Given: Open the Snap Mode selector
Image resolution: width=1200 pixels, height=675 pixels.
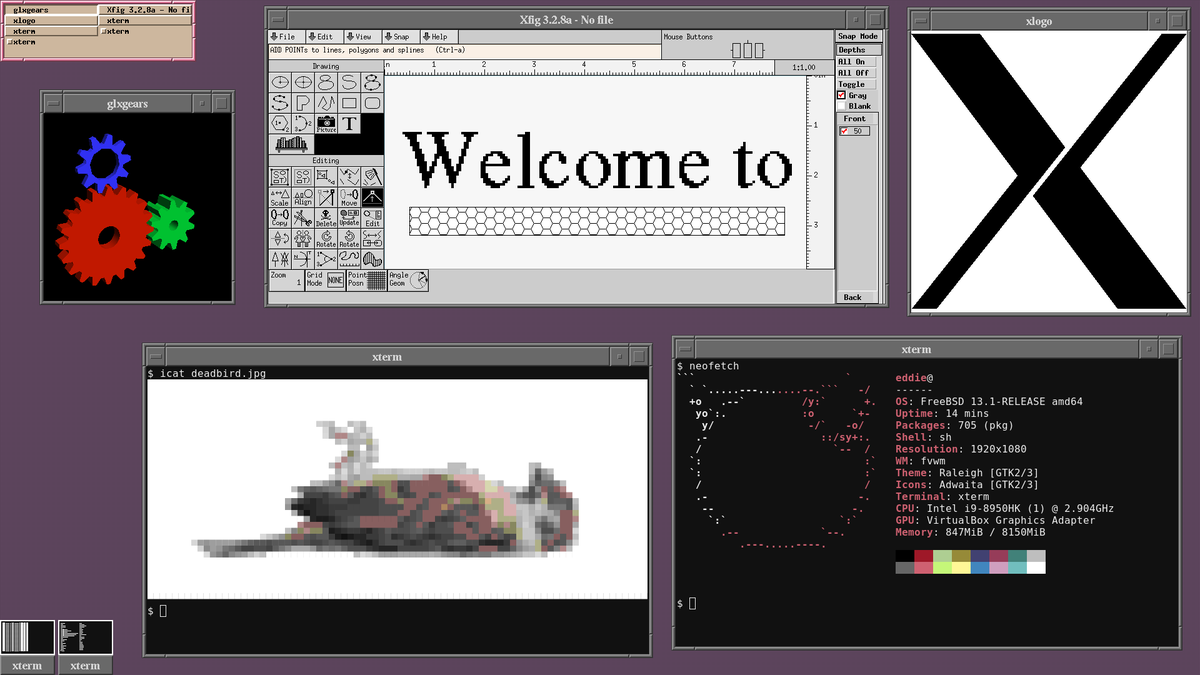Looking at the screenshot, I should click(859, 36).
